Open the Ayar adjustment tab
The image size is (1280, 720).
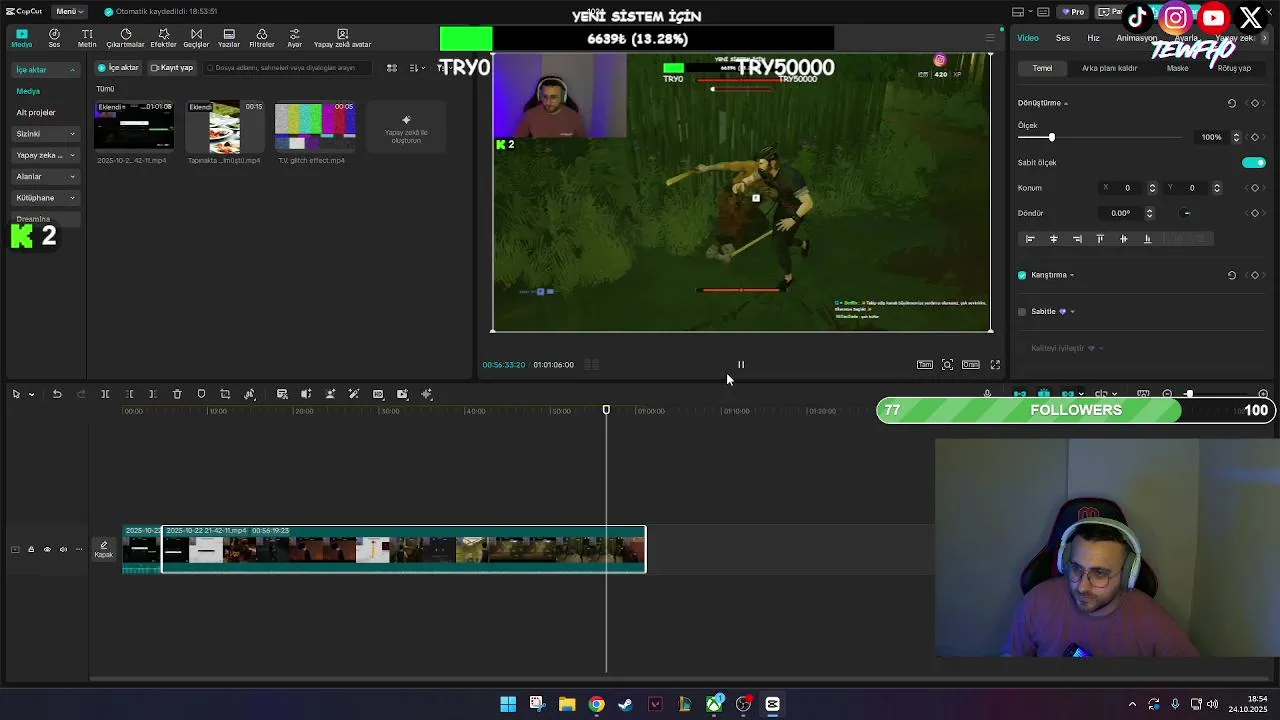(x=294, y=38)
